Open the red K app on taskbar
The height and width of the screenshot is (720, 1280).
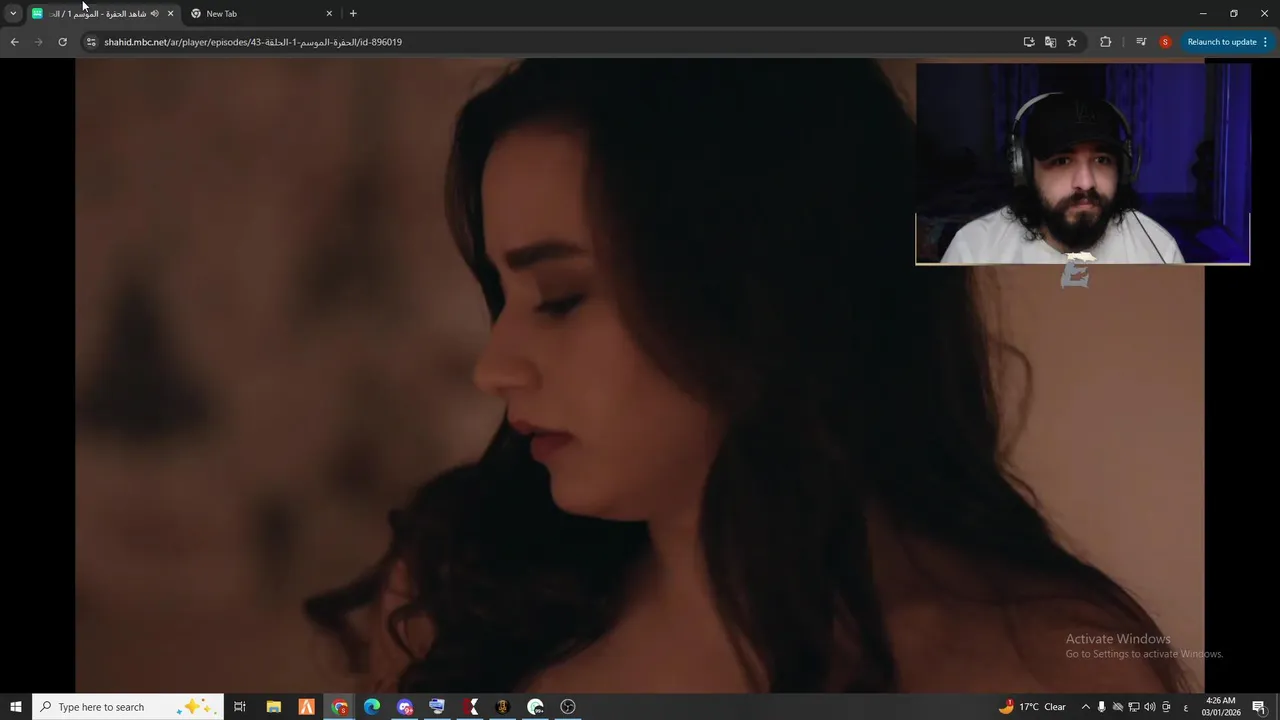point(470,707)
